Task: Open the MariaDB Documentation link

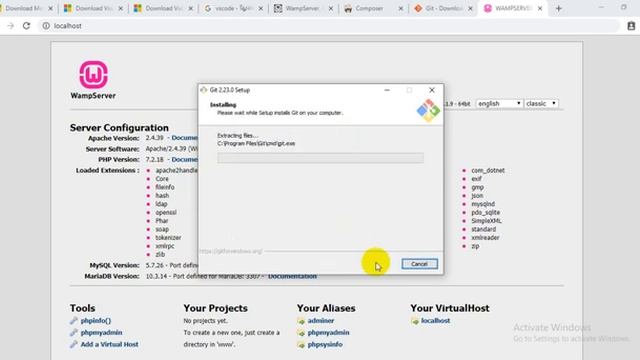Action: point(292,276)
